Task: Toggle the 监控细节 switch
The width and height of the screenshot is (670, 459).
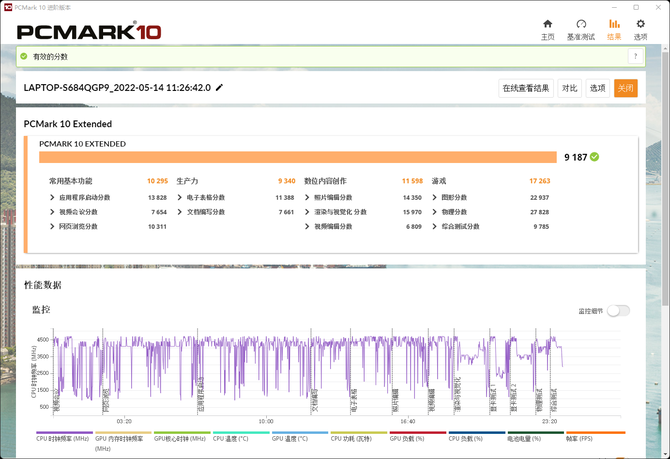Action: coord(618,311)
